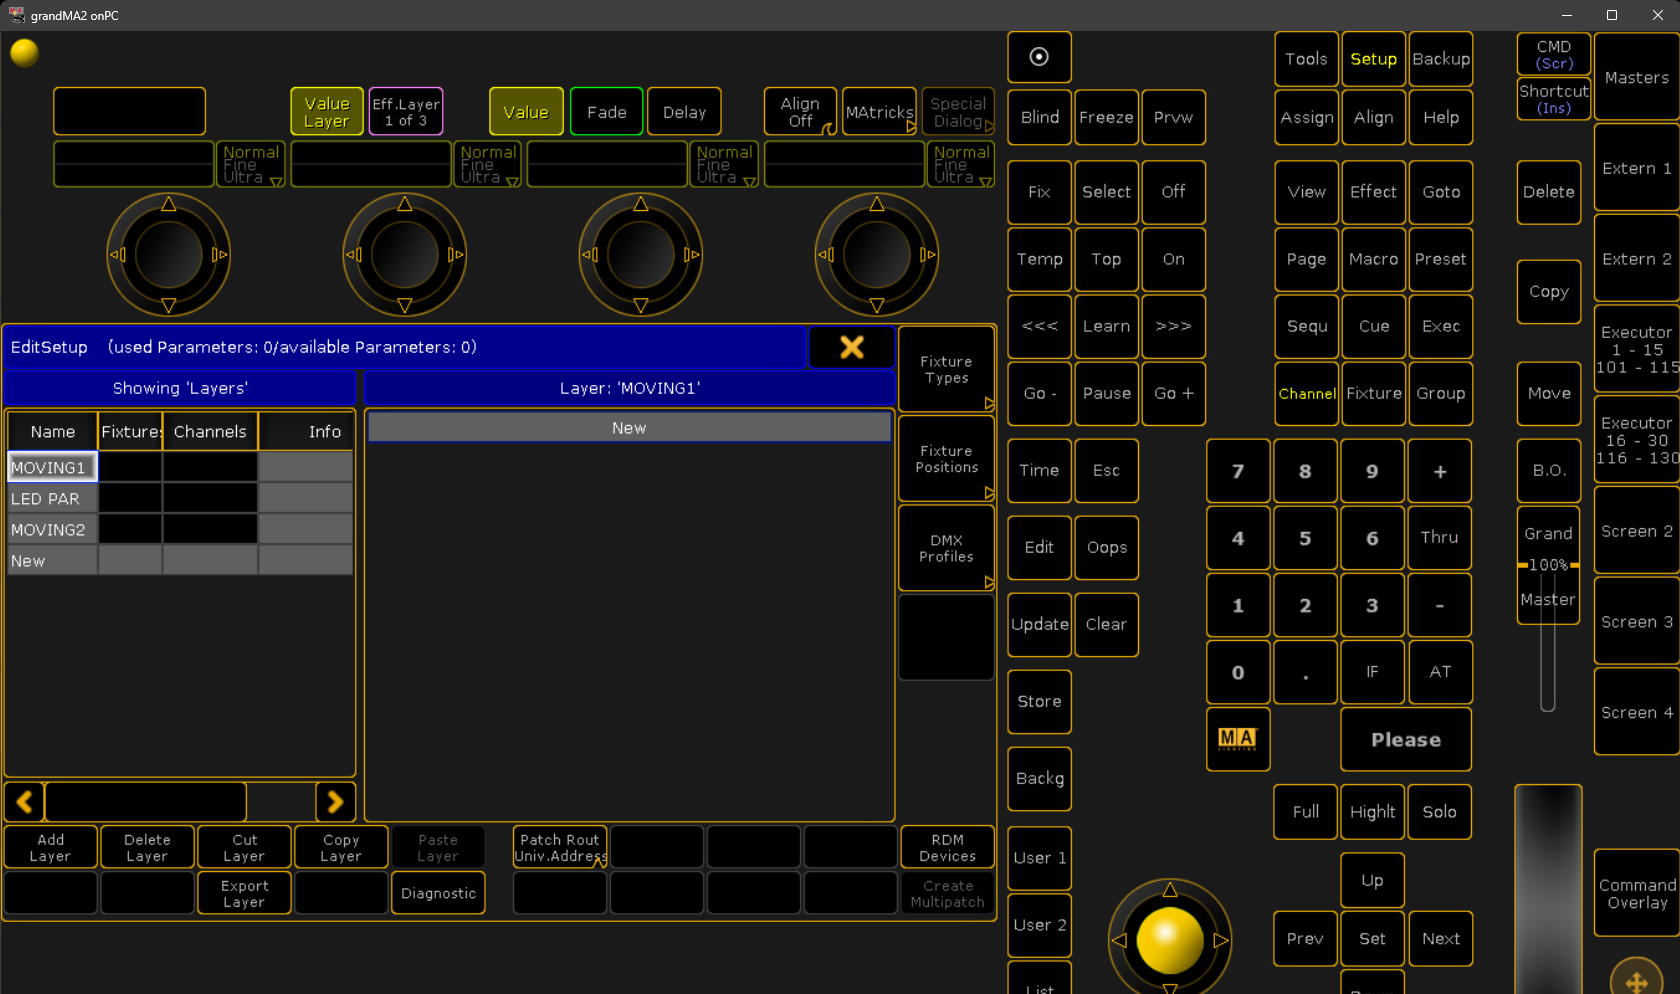
Task: Toggle the Value Layer button
Action: point(327,112)
